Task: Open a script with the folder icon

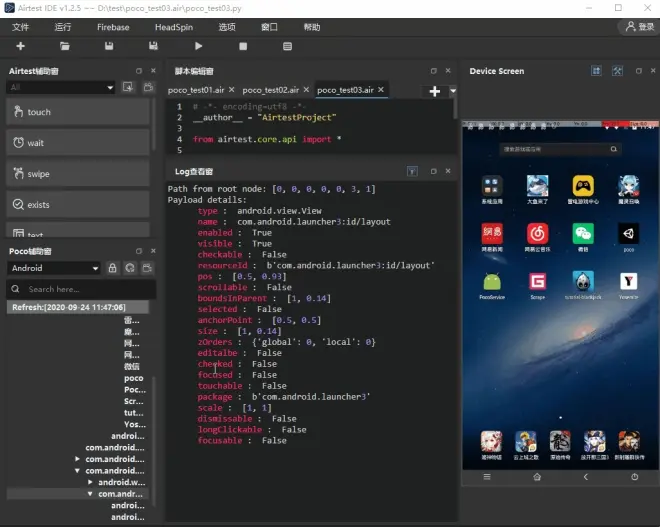Action: (x=64, y=46)
